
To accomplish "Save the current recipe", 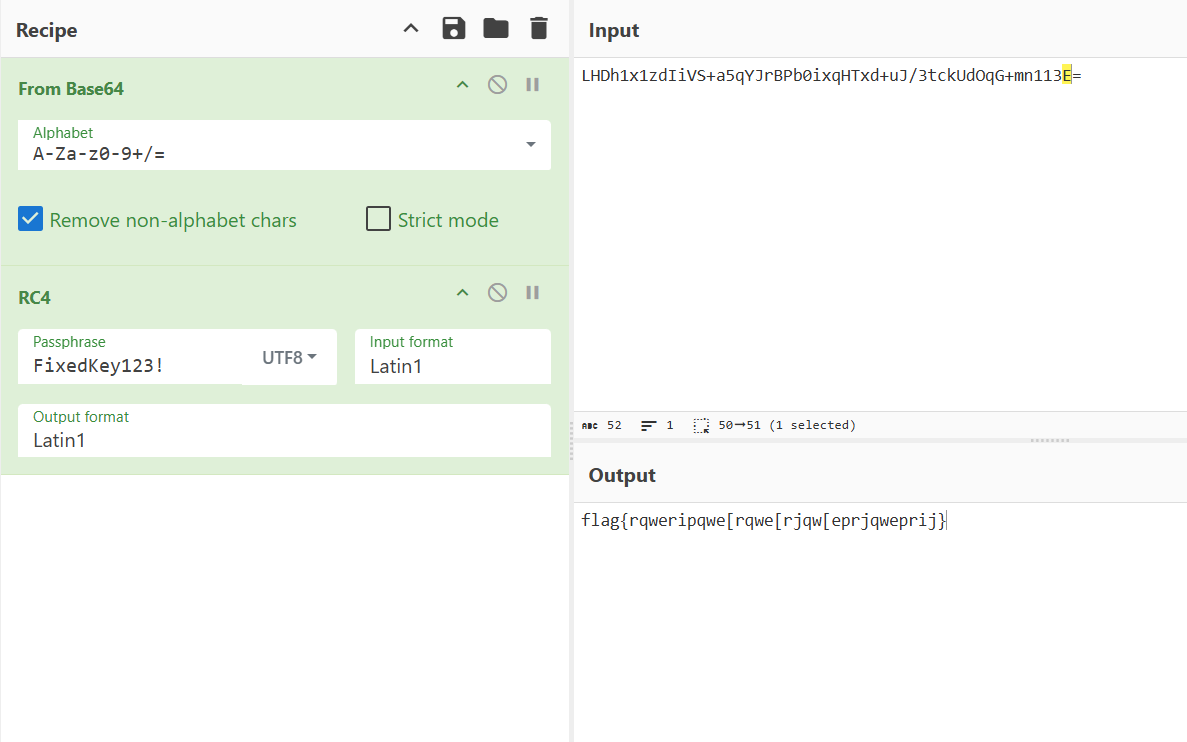I will [x=453, y=29].
